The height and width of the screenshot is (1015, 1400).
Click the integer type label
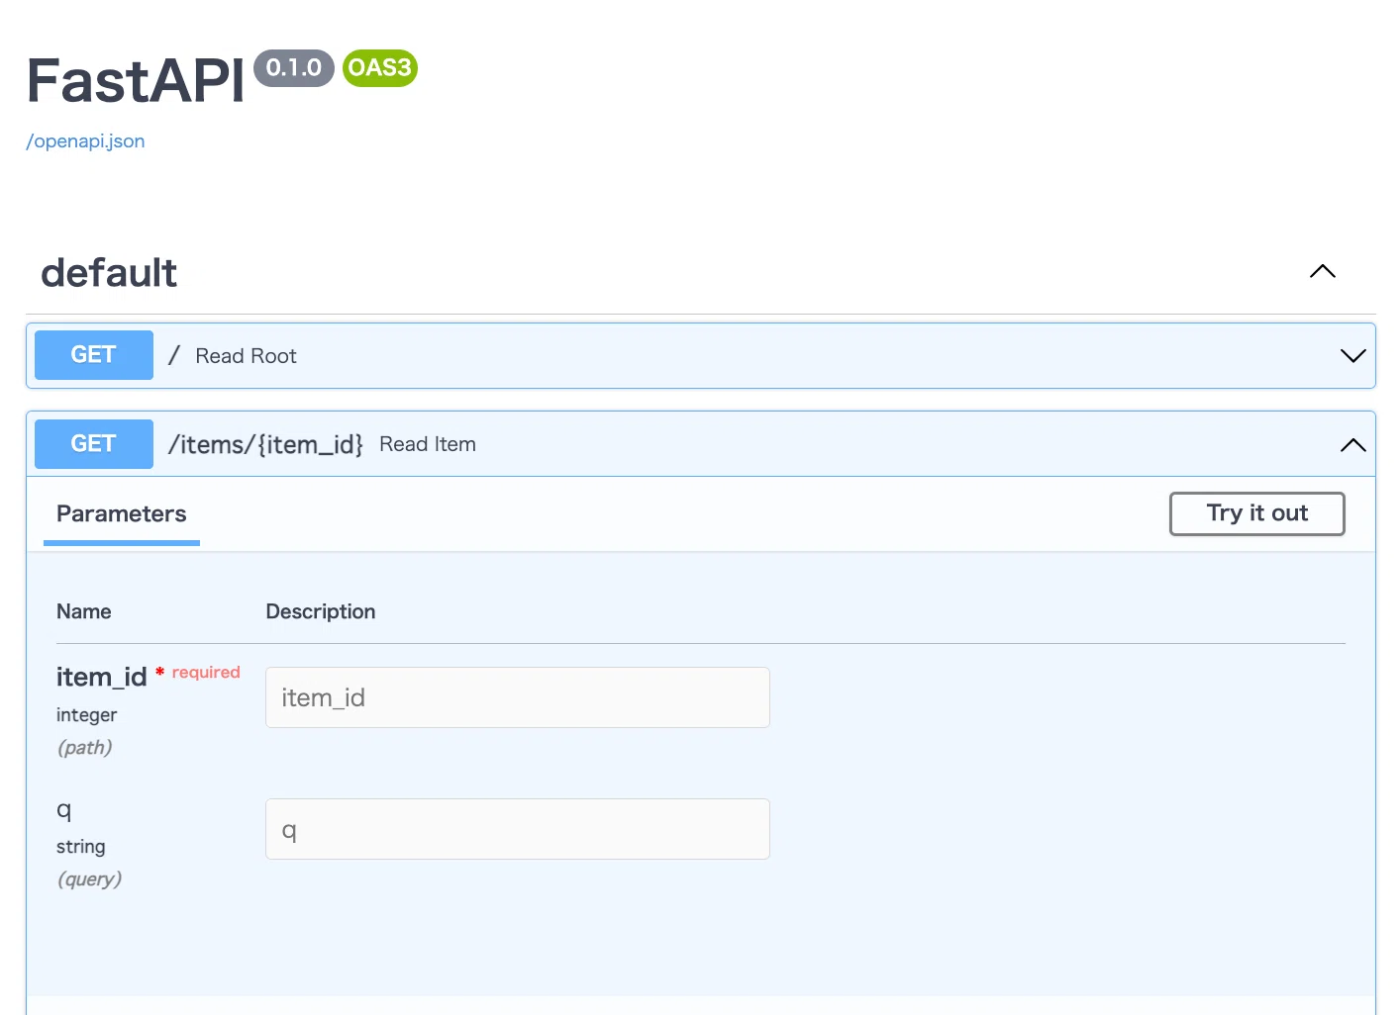[86, 715]
